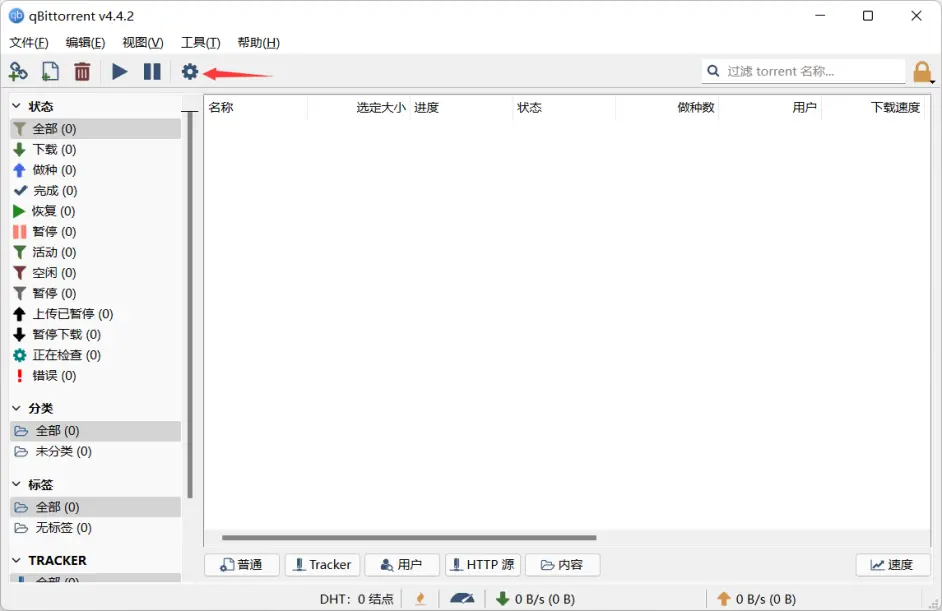Select the 下载 (0) status filter

[x=96, y=149]
